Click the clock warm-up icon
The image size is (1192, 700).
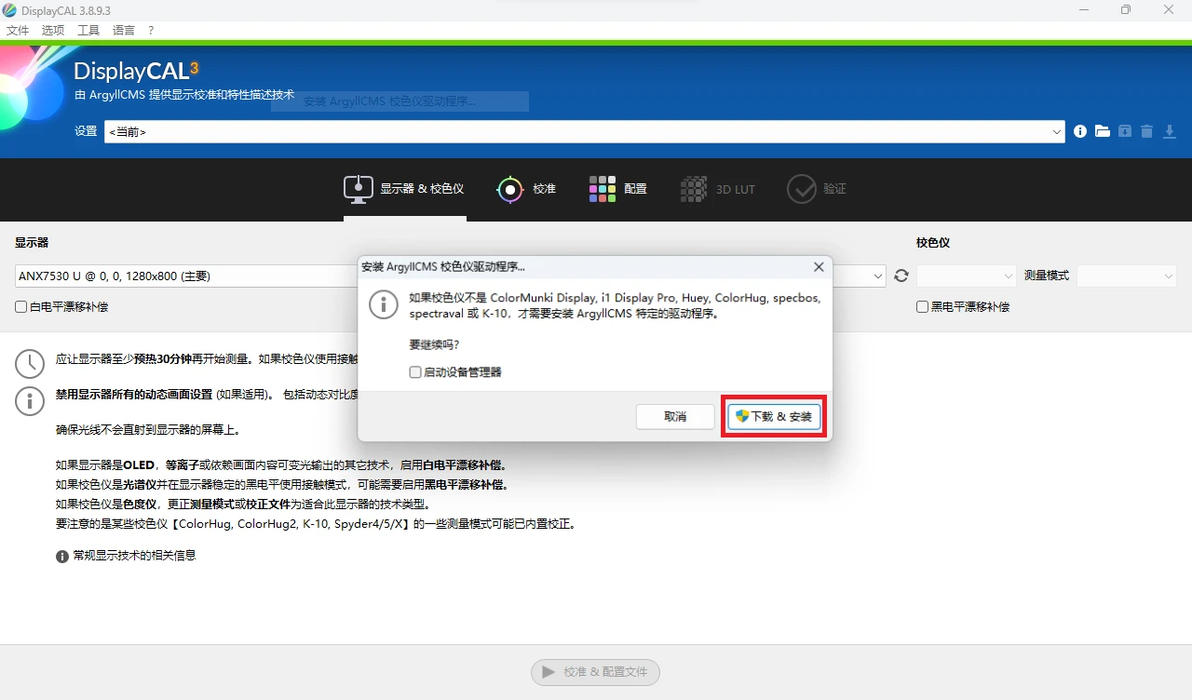pos(30,364)
